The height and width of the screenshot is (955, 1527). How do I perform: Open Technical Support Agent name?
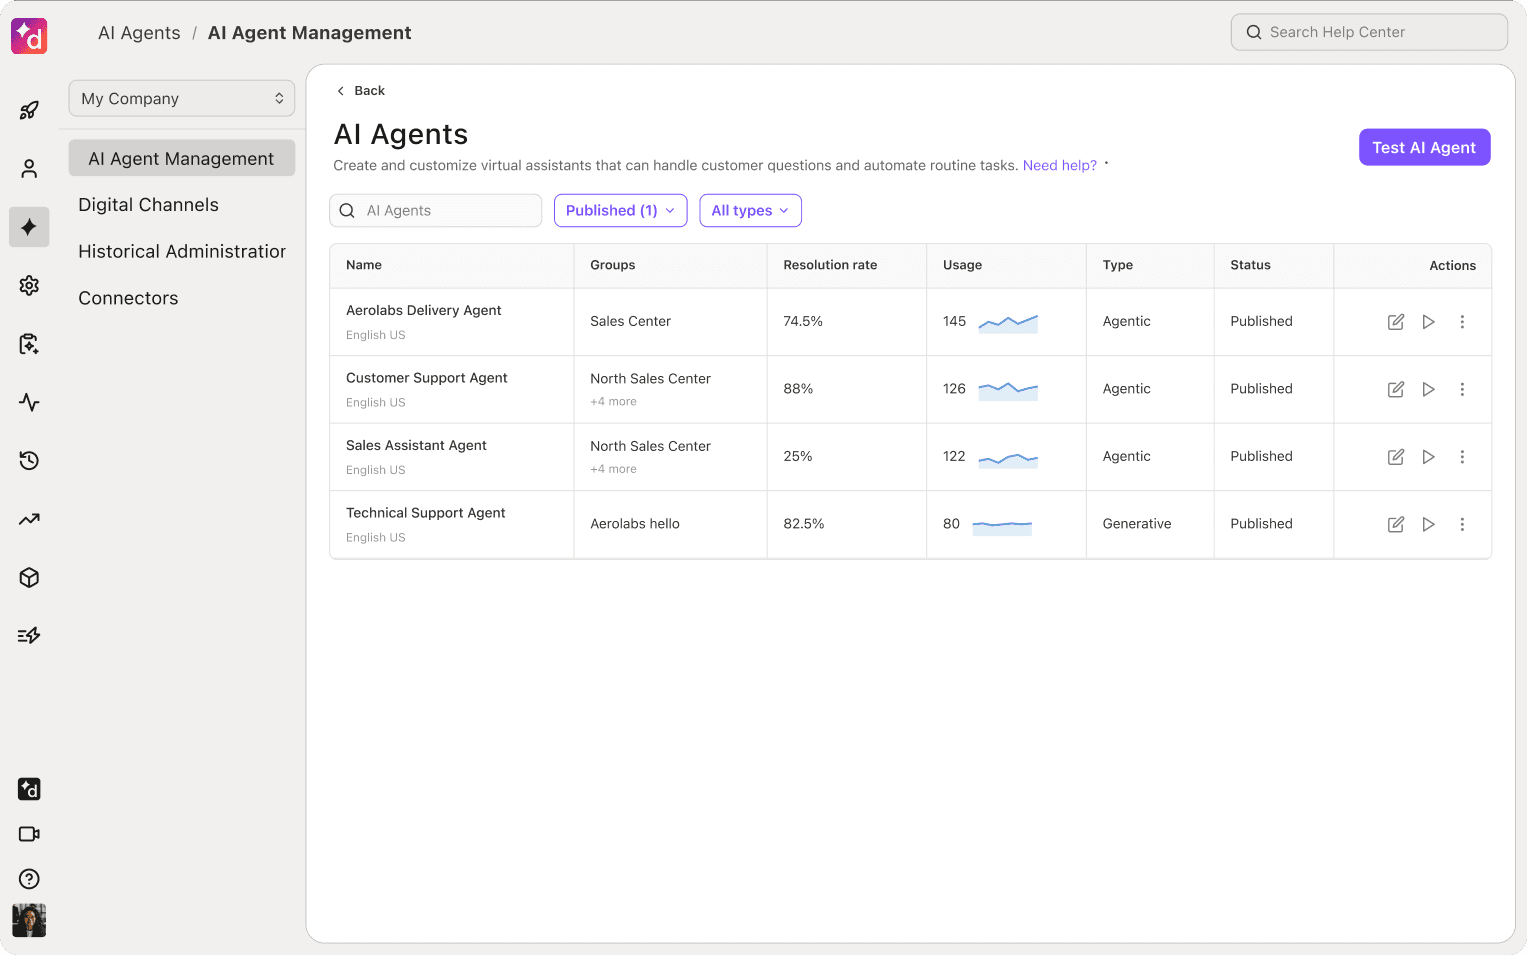(426, 513)
